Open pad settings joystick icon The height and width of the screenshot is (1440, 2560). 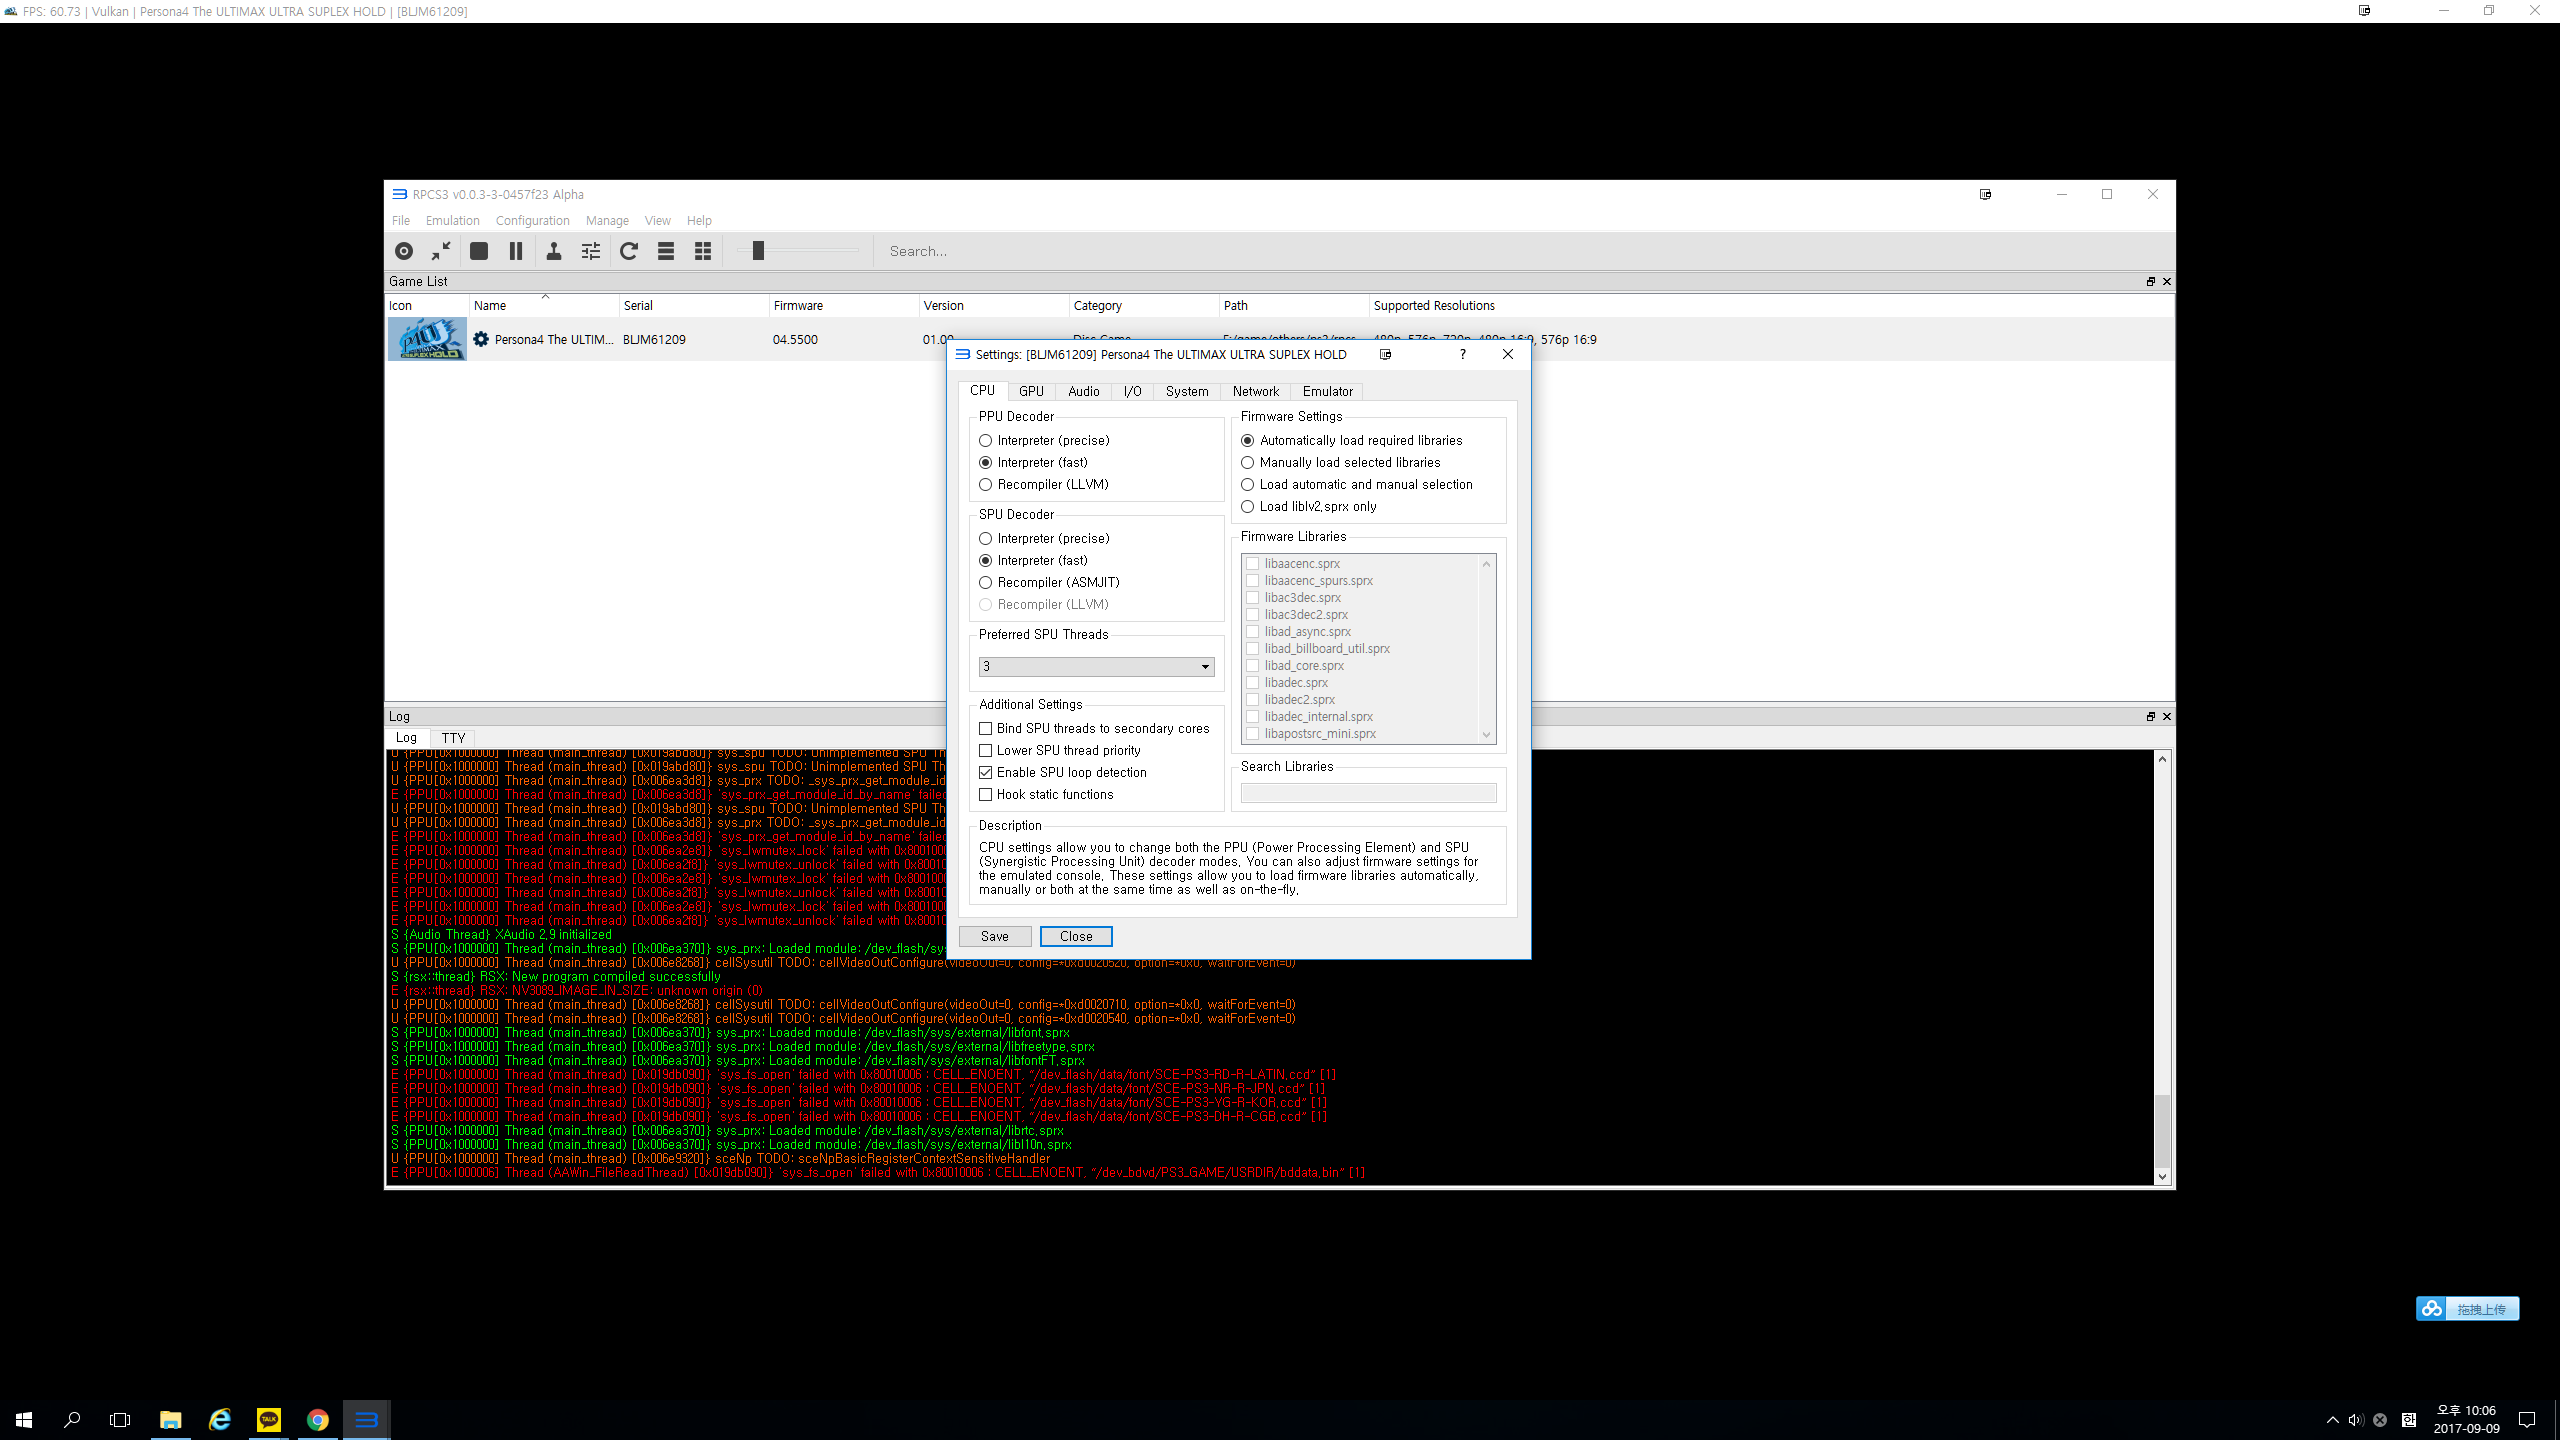click(554, 251)
